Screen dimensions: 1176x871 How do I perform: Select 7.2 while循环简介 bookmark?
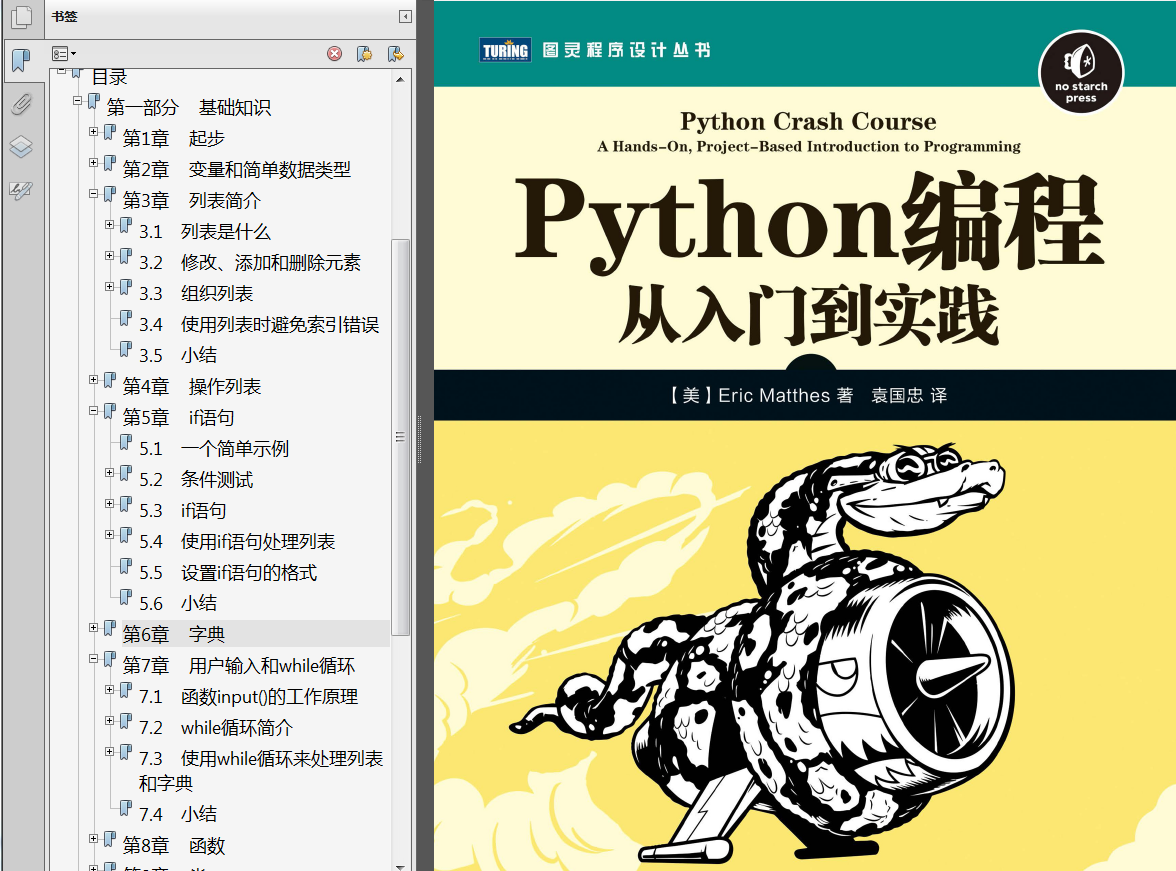coord(215,728)
